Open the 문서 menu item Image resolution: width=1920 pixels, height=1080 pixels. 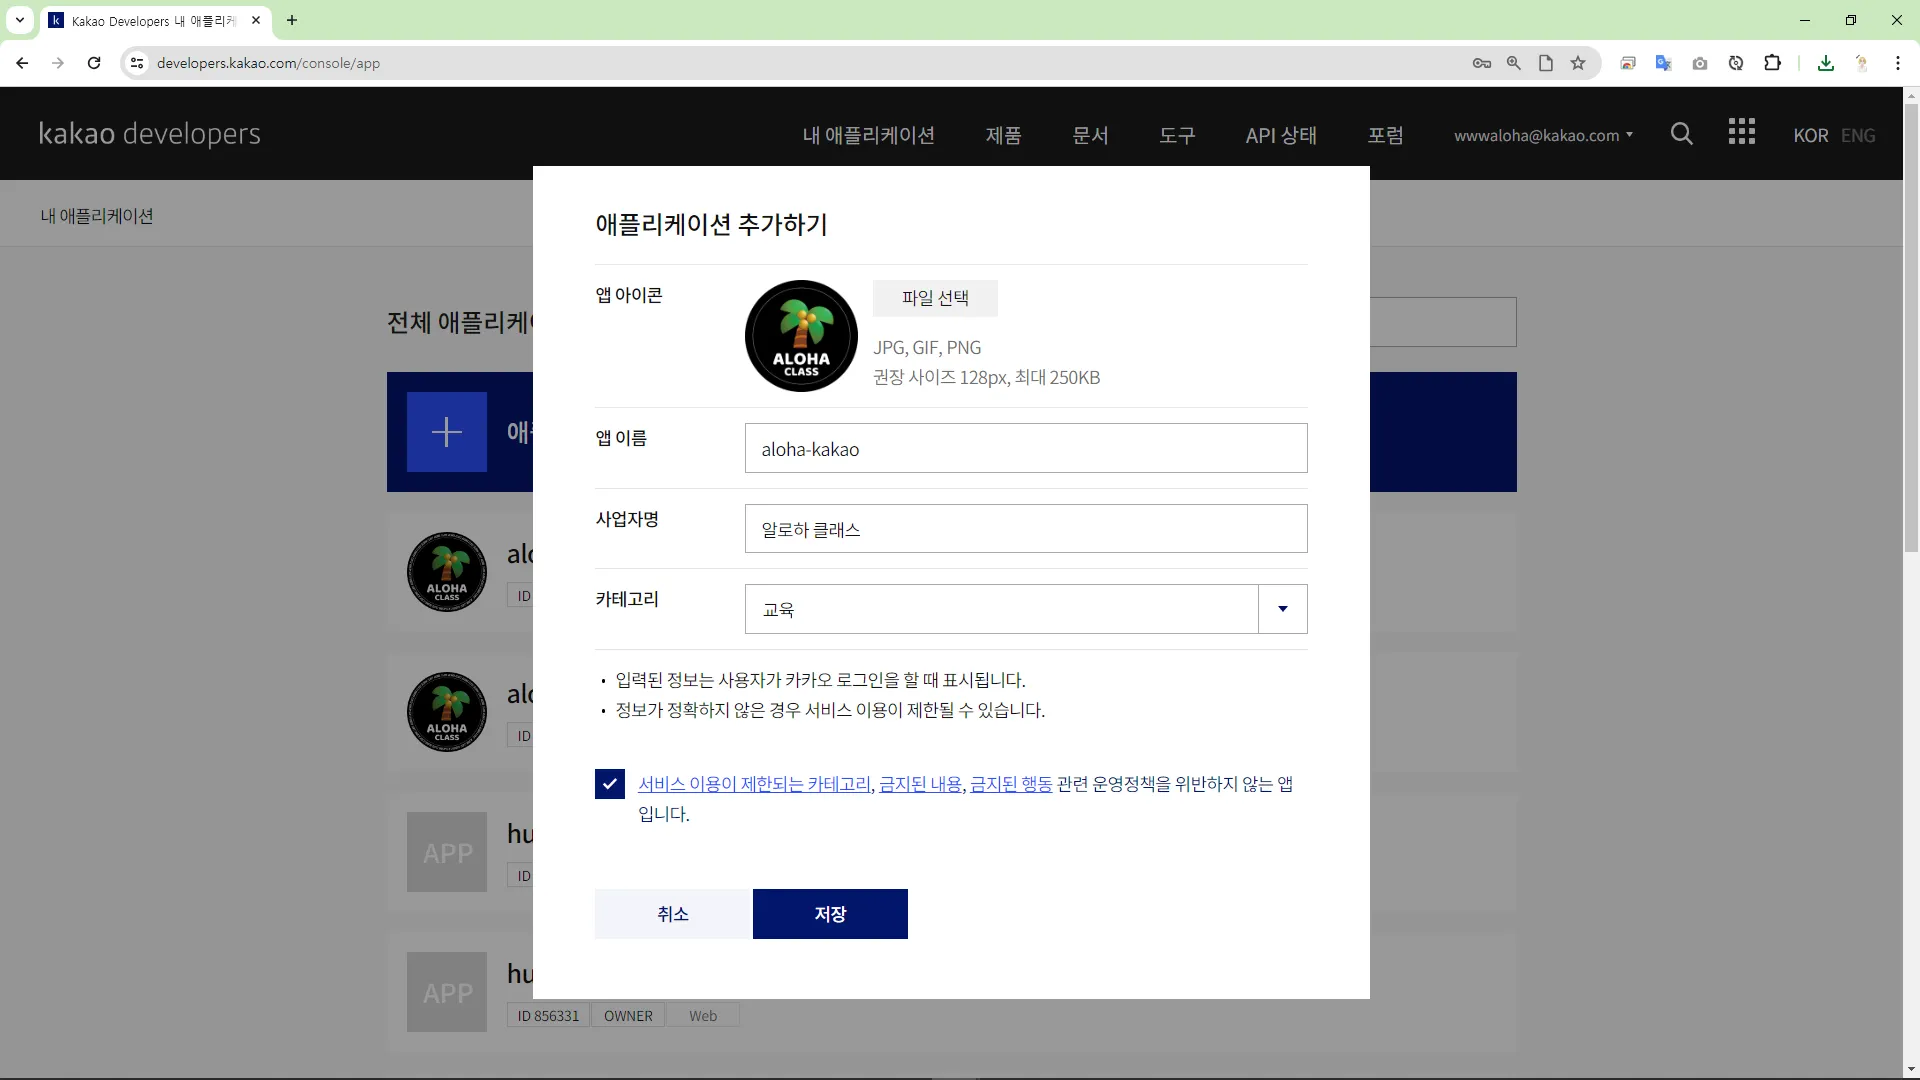[x=1090, y=135]
